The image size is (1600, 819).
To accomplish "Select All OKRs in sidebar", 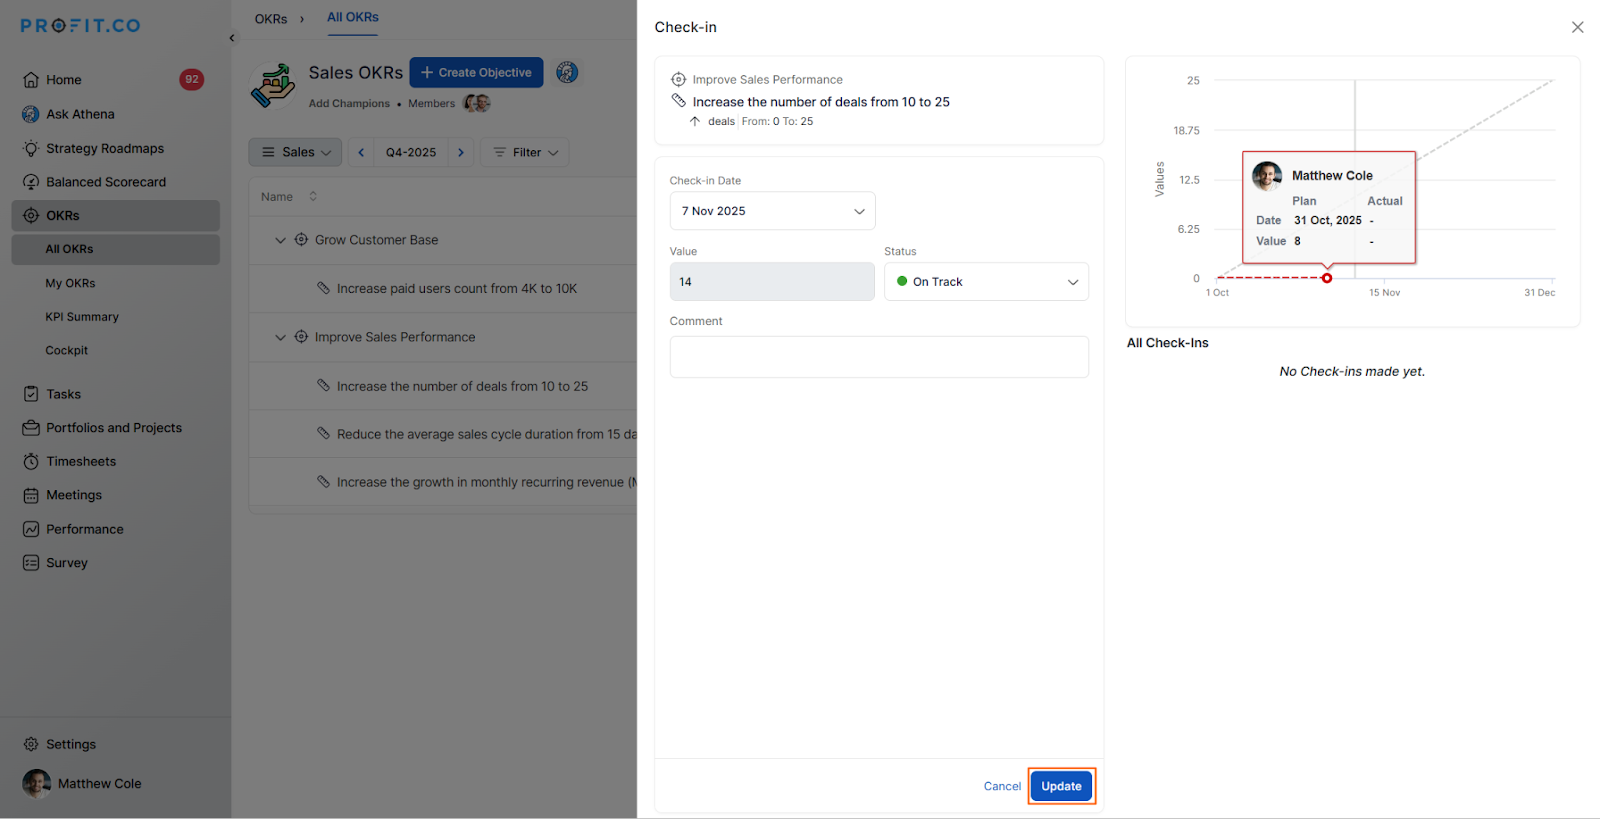I will 115,249.
